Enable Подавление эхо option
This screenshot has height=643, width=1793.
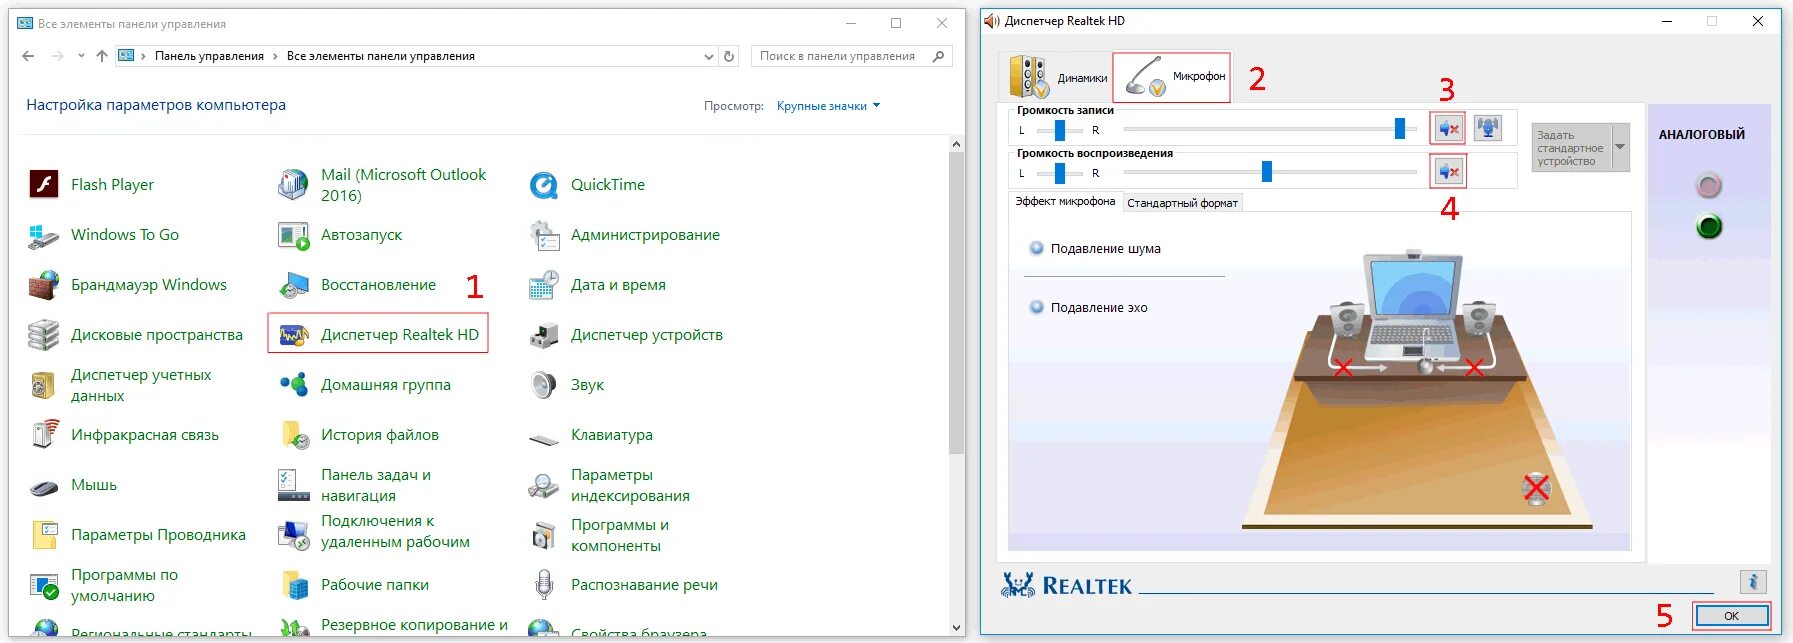tap(1036, 307)
